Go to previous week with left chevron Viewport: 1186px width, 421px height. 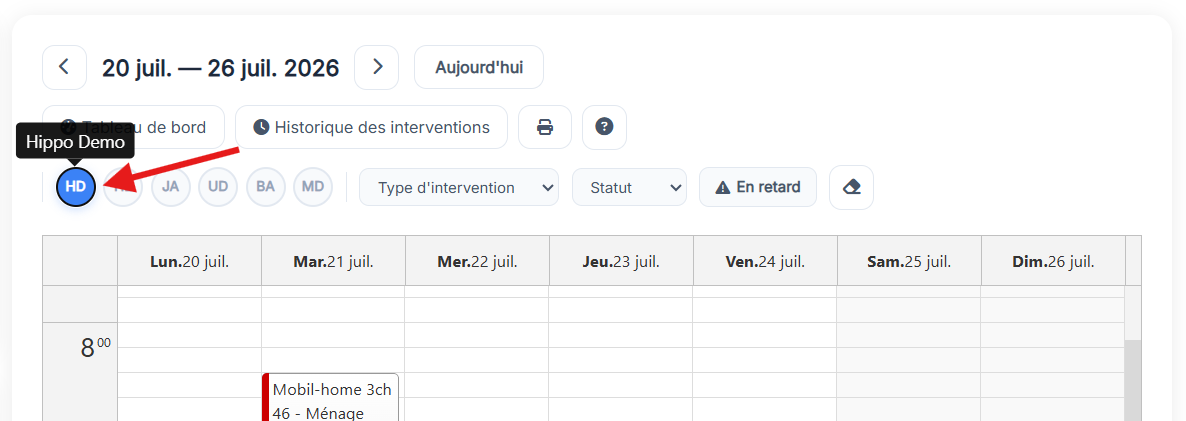tap(64, 67)
